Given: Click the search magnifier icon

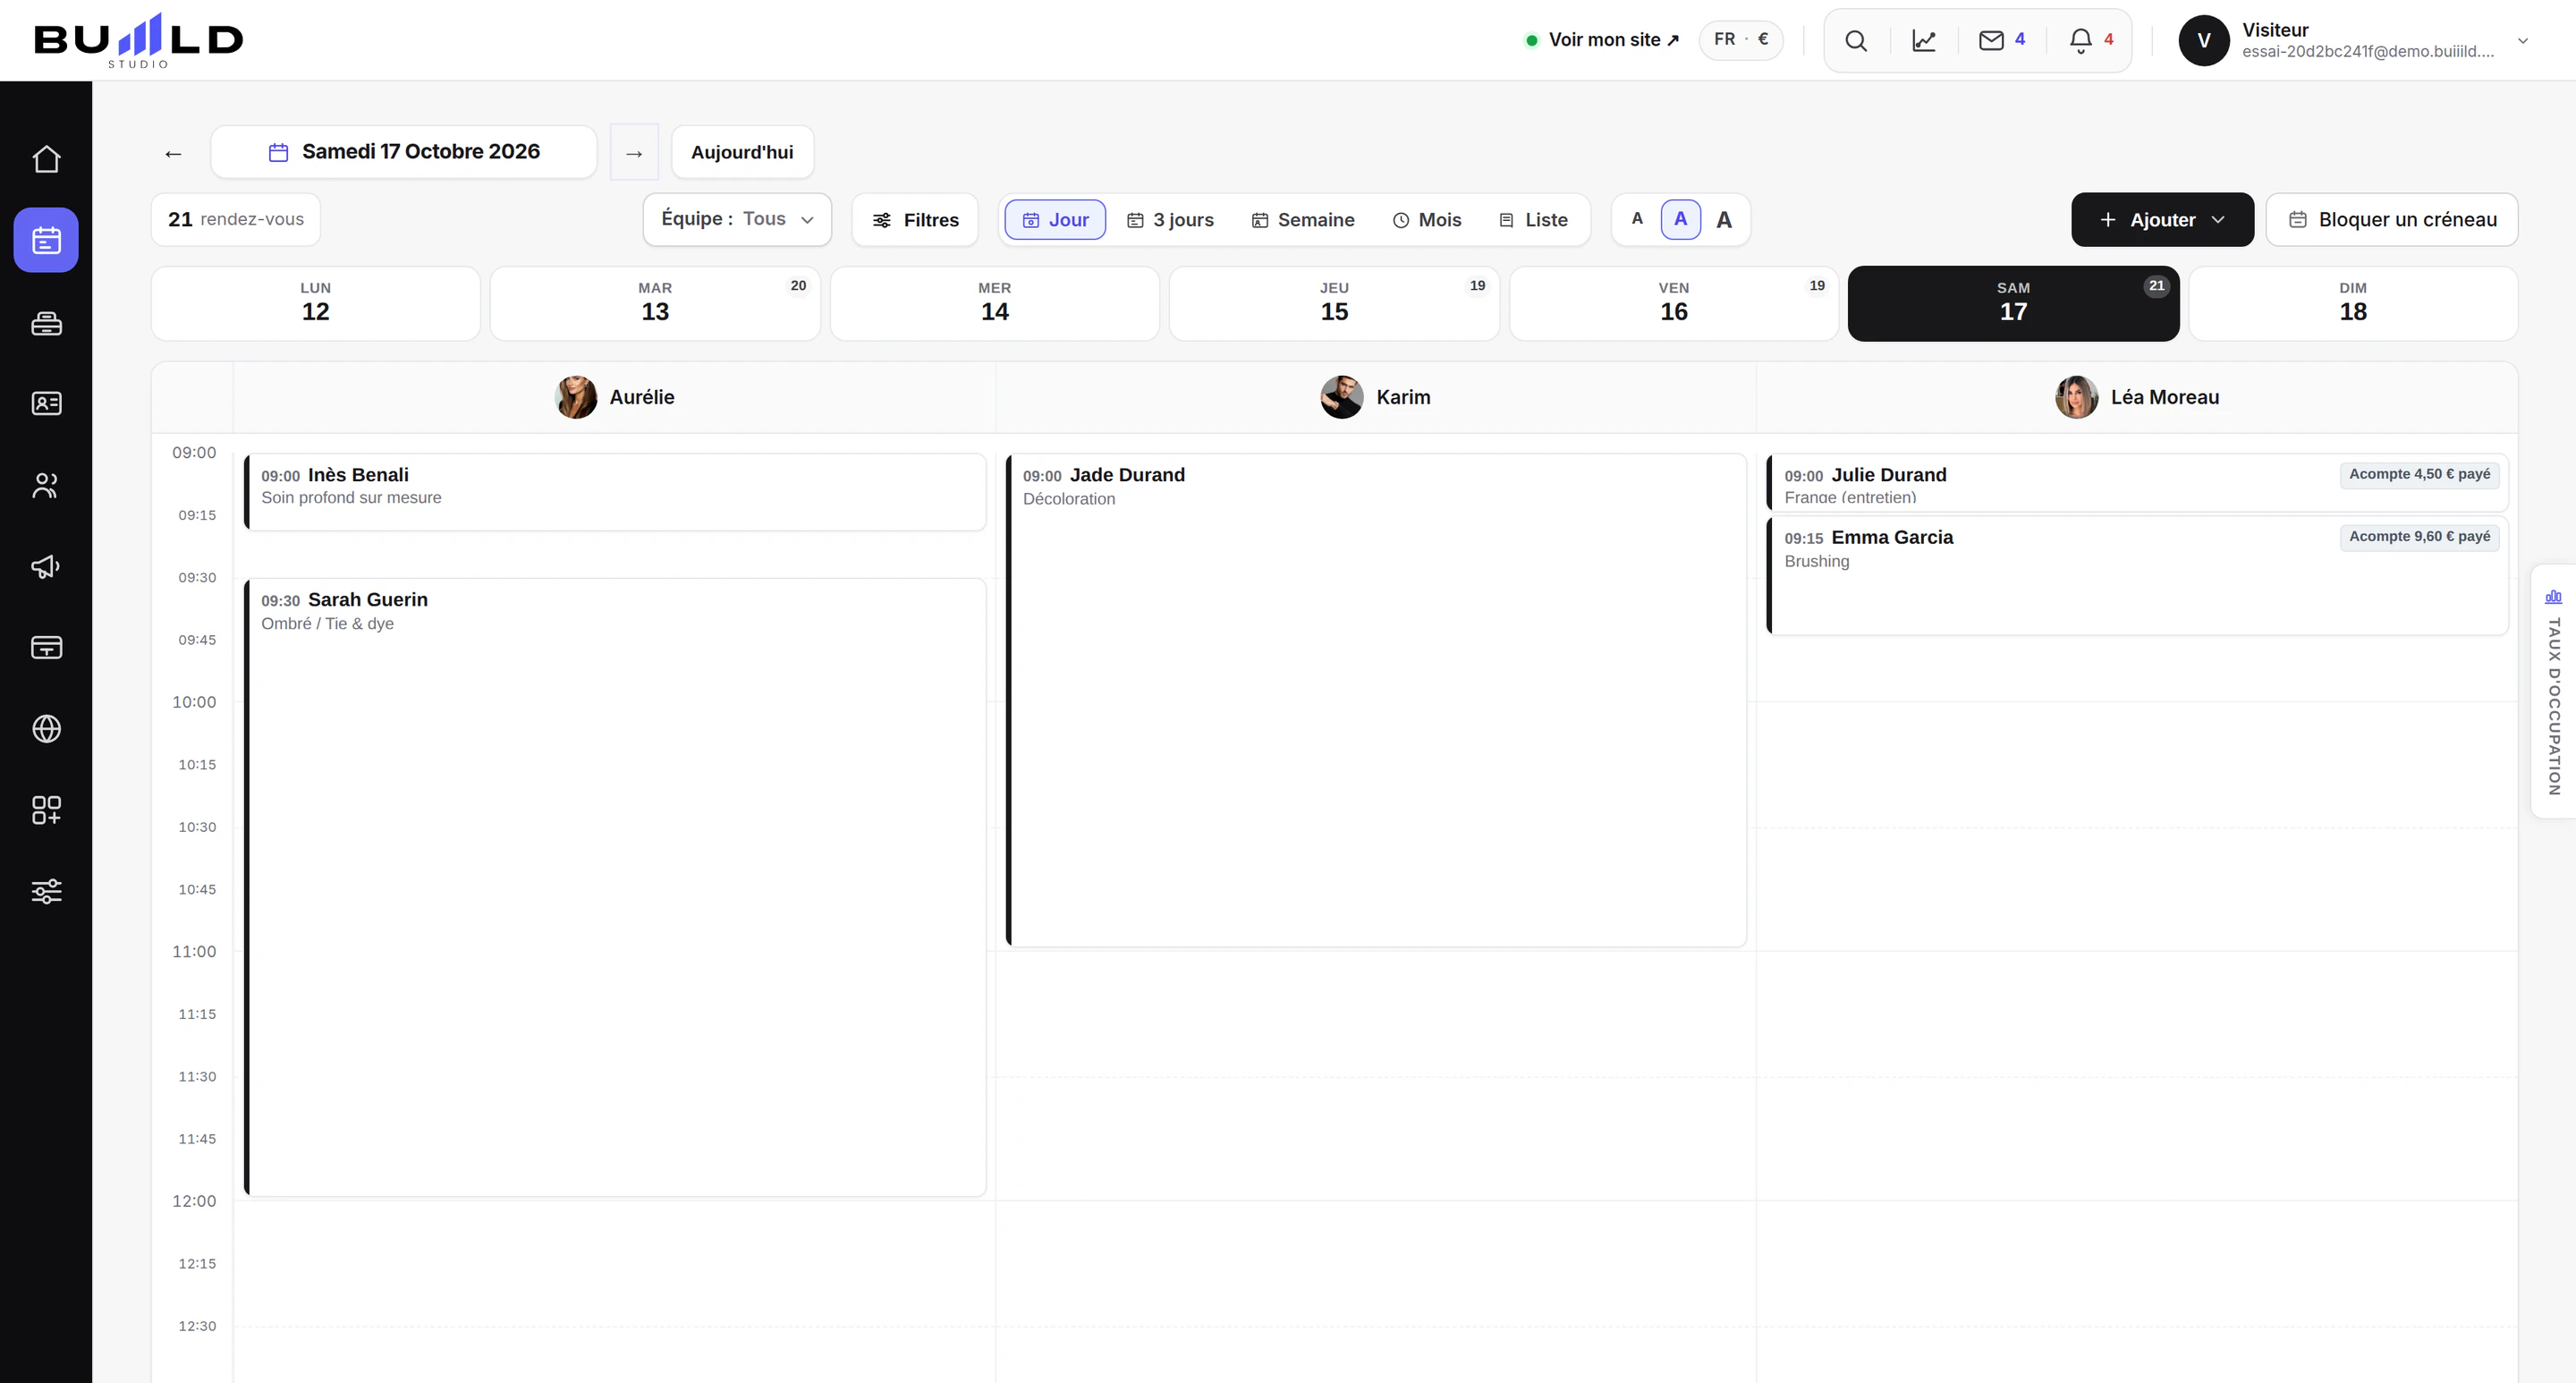Looking at the screenshot, I should pyautogui.click(x=1856, y=40).
